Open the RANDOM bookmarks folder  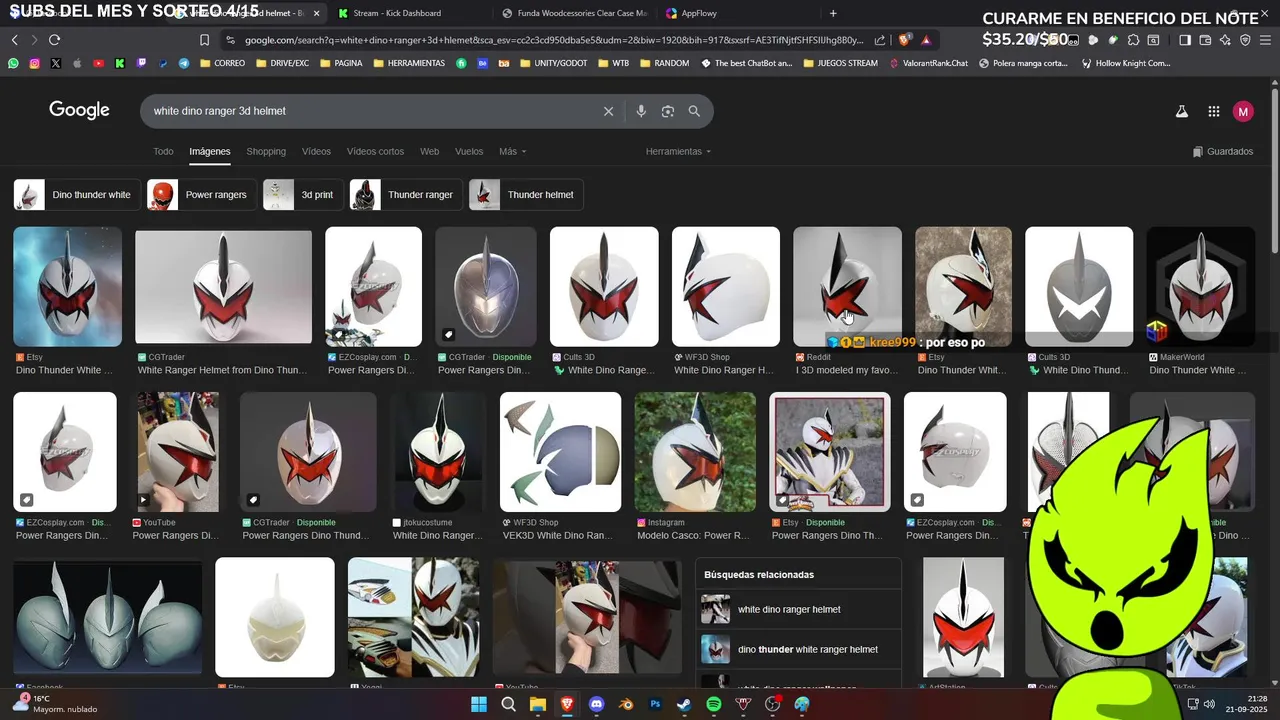pos(664,63)
